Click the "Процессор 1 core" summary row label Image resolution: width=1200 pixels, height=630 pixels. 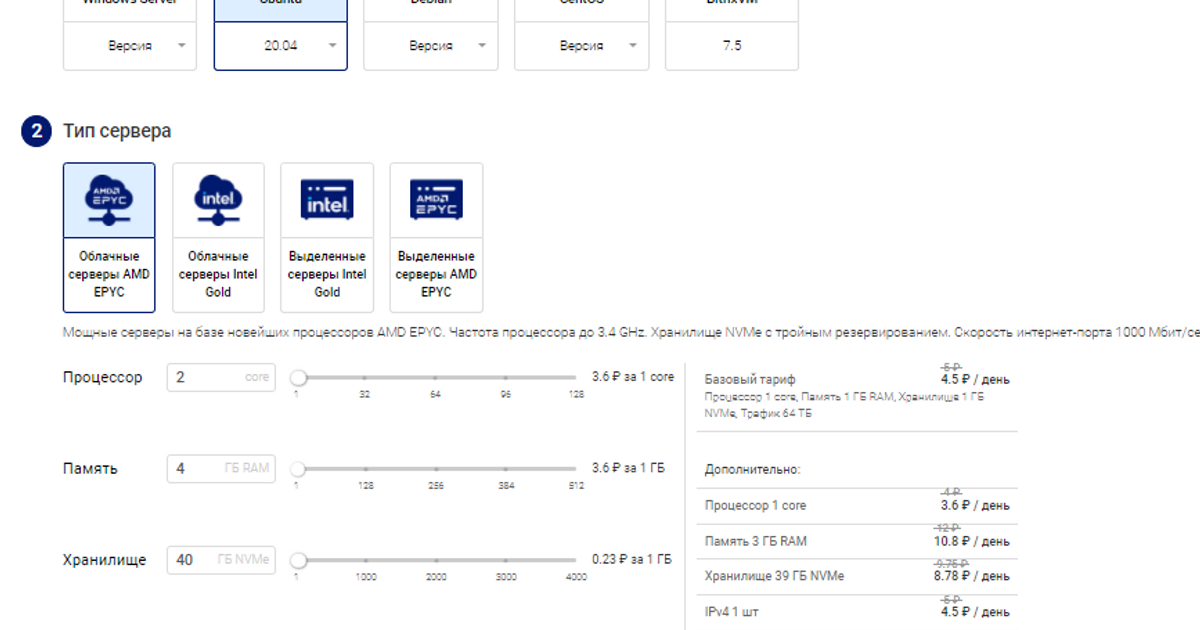point(755,506)
